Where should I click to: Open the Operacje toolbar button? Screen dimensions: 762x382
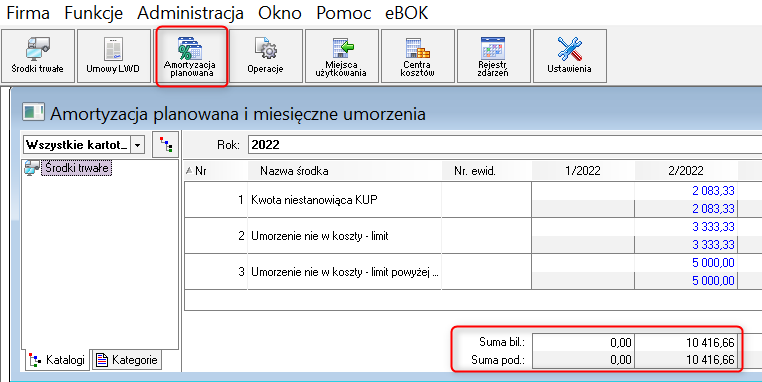[265, 56]
